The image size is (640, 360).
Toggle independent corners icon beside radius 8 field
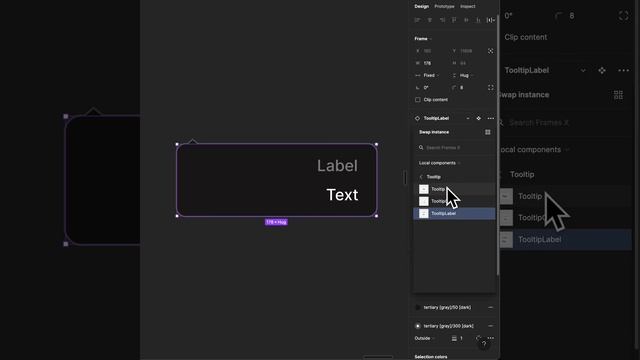491,88
